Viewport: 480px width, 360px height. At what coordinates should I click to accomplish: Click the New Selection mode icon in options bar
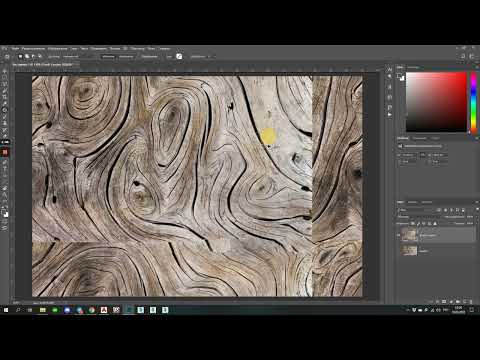click(20, 57)
